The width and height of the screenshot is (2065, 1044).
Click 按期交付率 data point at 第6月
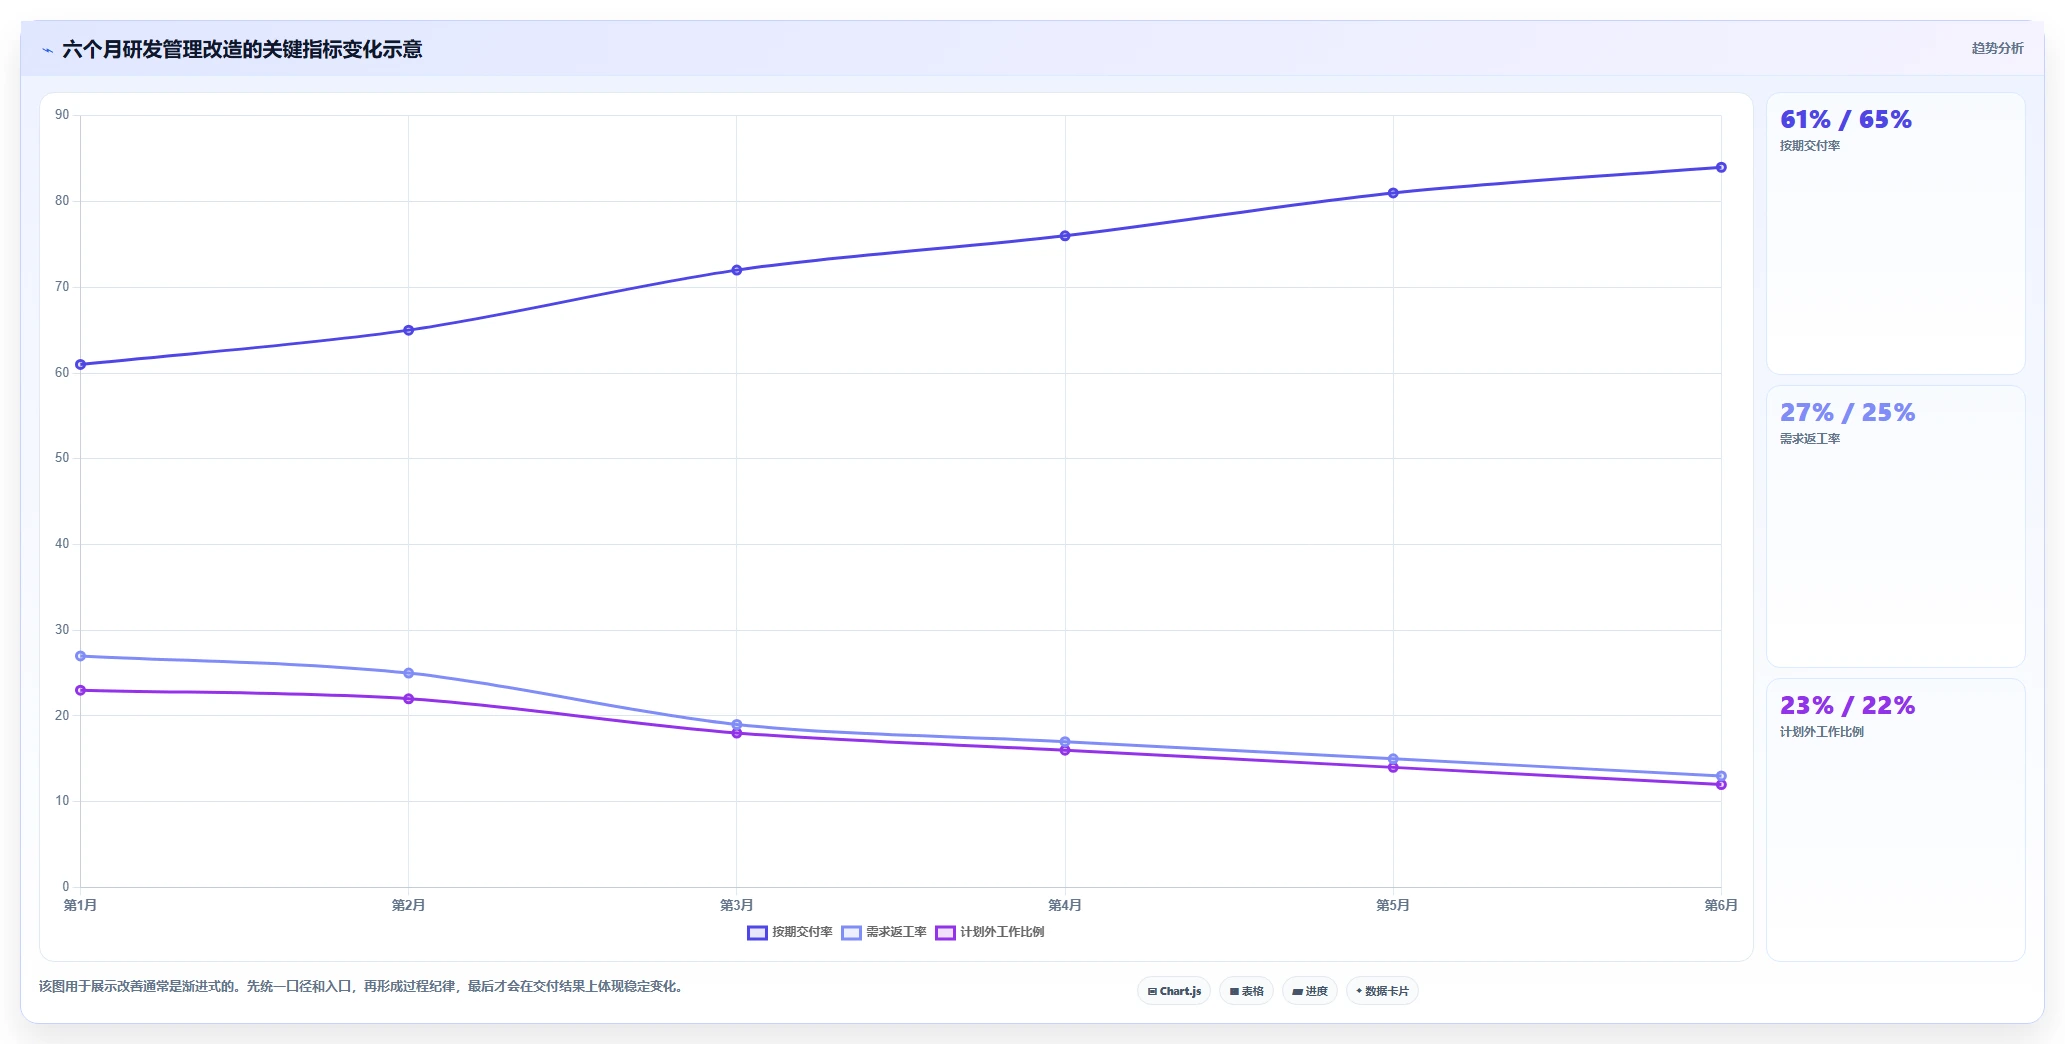(1721, 167)
